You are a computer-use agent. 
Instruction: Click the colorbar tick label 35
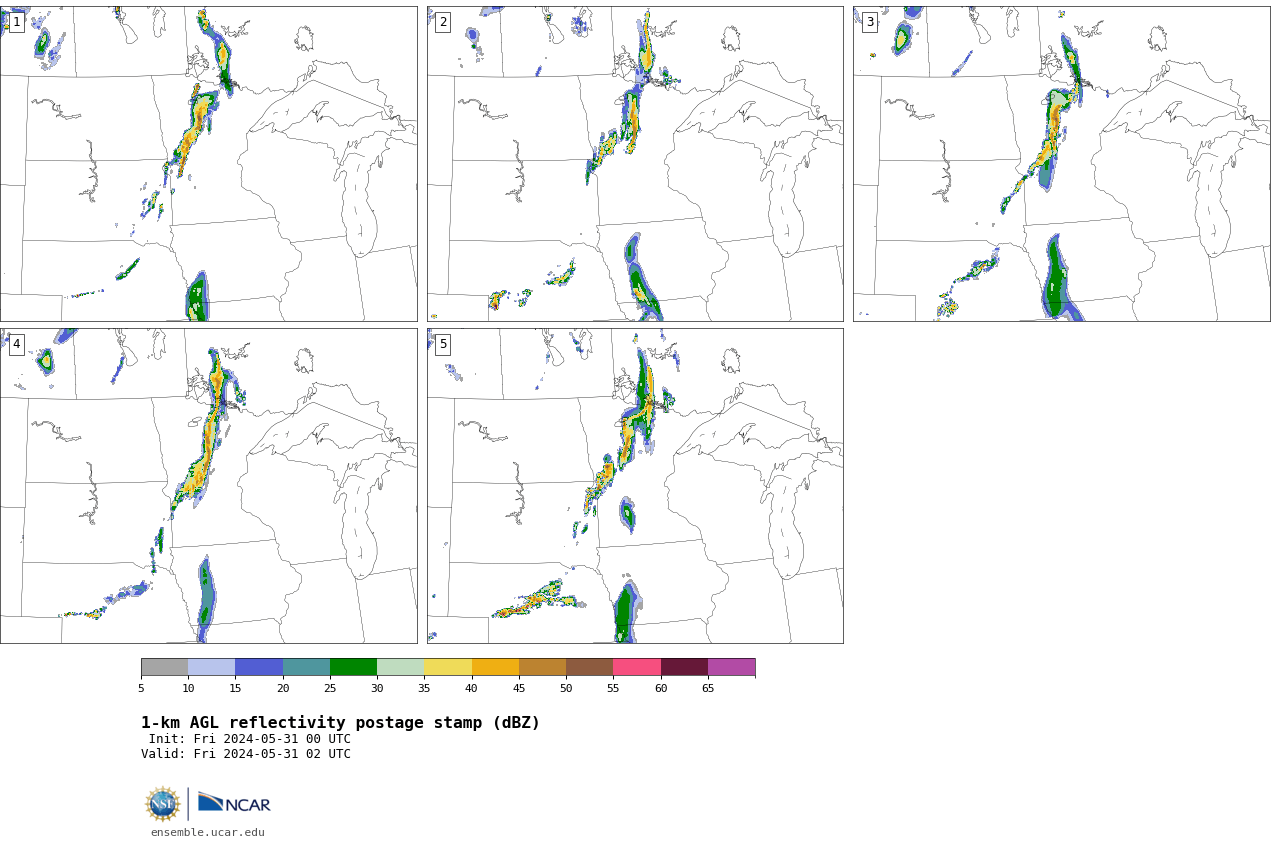424,688
